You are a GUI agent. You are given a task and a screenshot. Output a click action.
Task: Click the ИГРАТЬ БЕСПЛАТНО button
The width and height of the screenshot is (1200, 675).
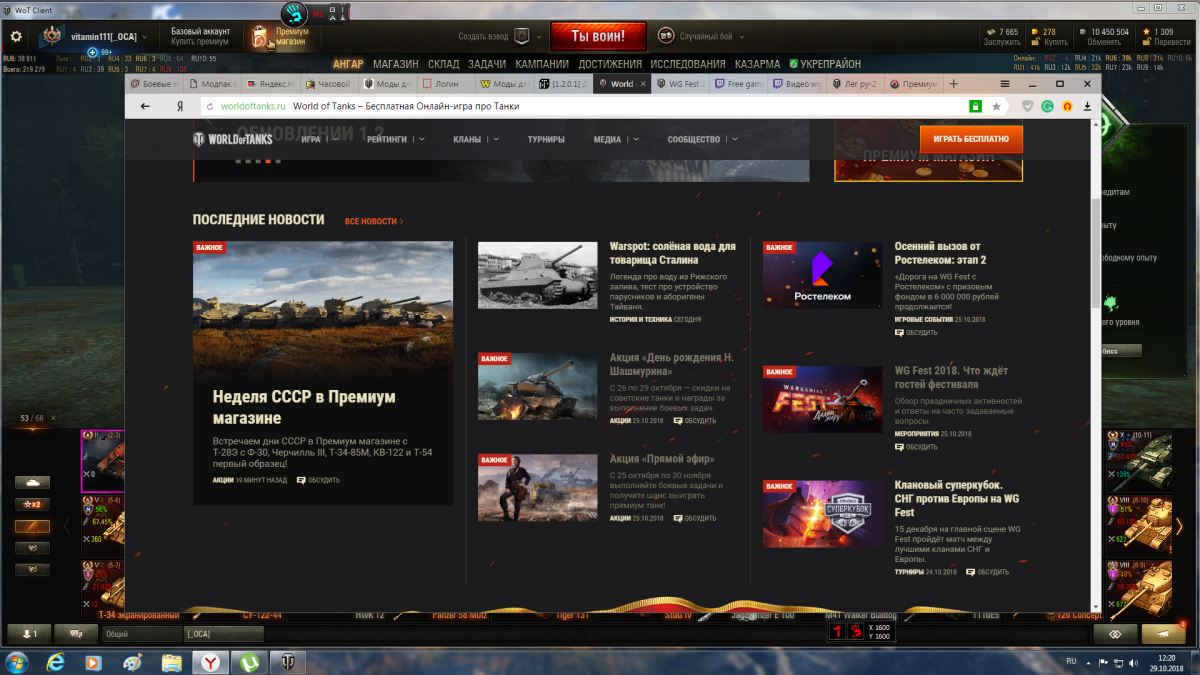click(x=971, y=139)
